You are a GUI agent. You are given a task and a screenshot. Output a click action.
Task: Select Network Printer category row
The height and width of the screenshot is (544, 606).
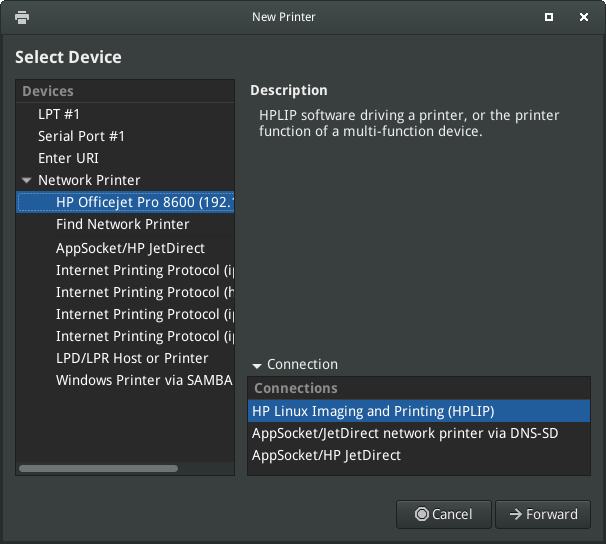125,180
